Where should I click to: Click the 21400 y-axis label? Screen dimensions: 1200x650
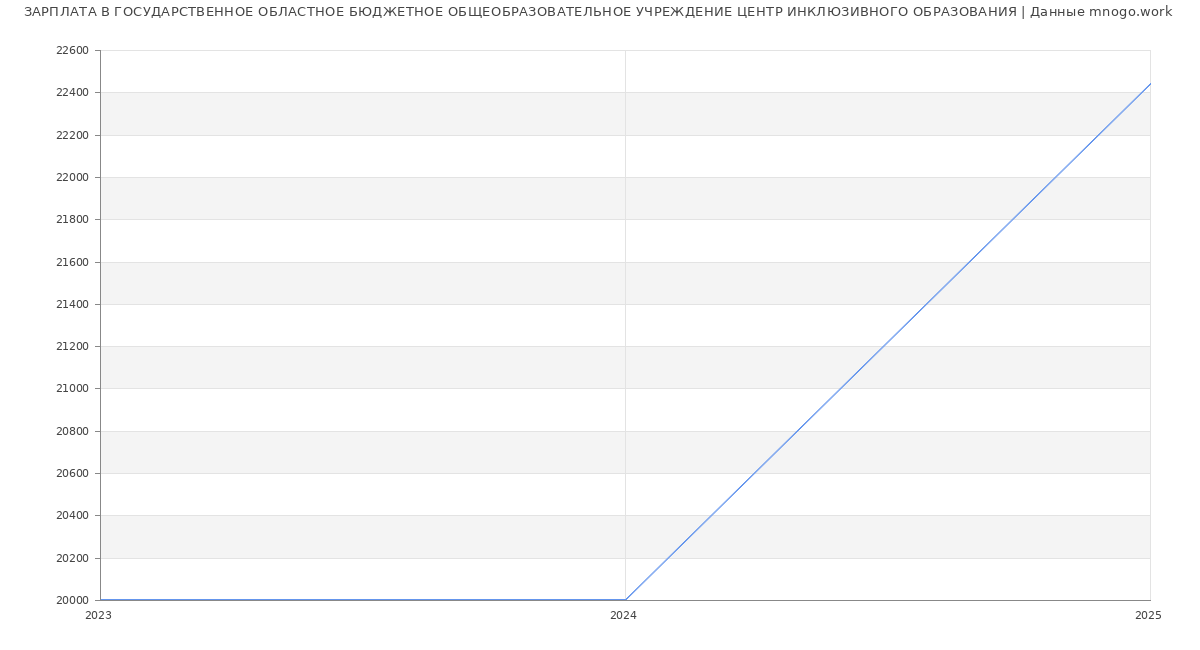(72, 305)
